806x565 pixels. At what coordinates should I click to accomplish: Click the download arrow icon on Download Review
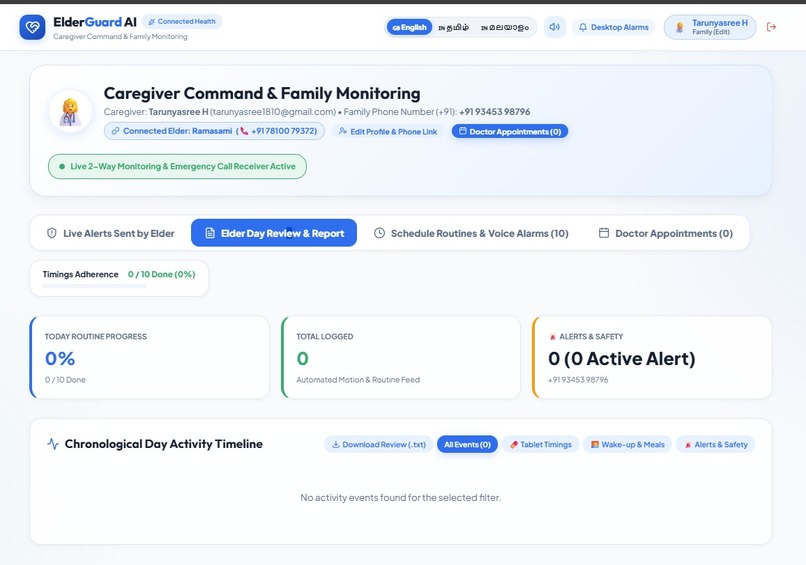(336, 444)
